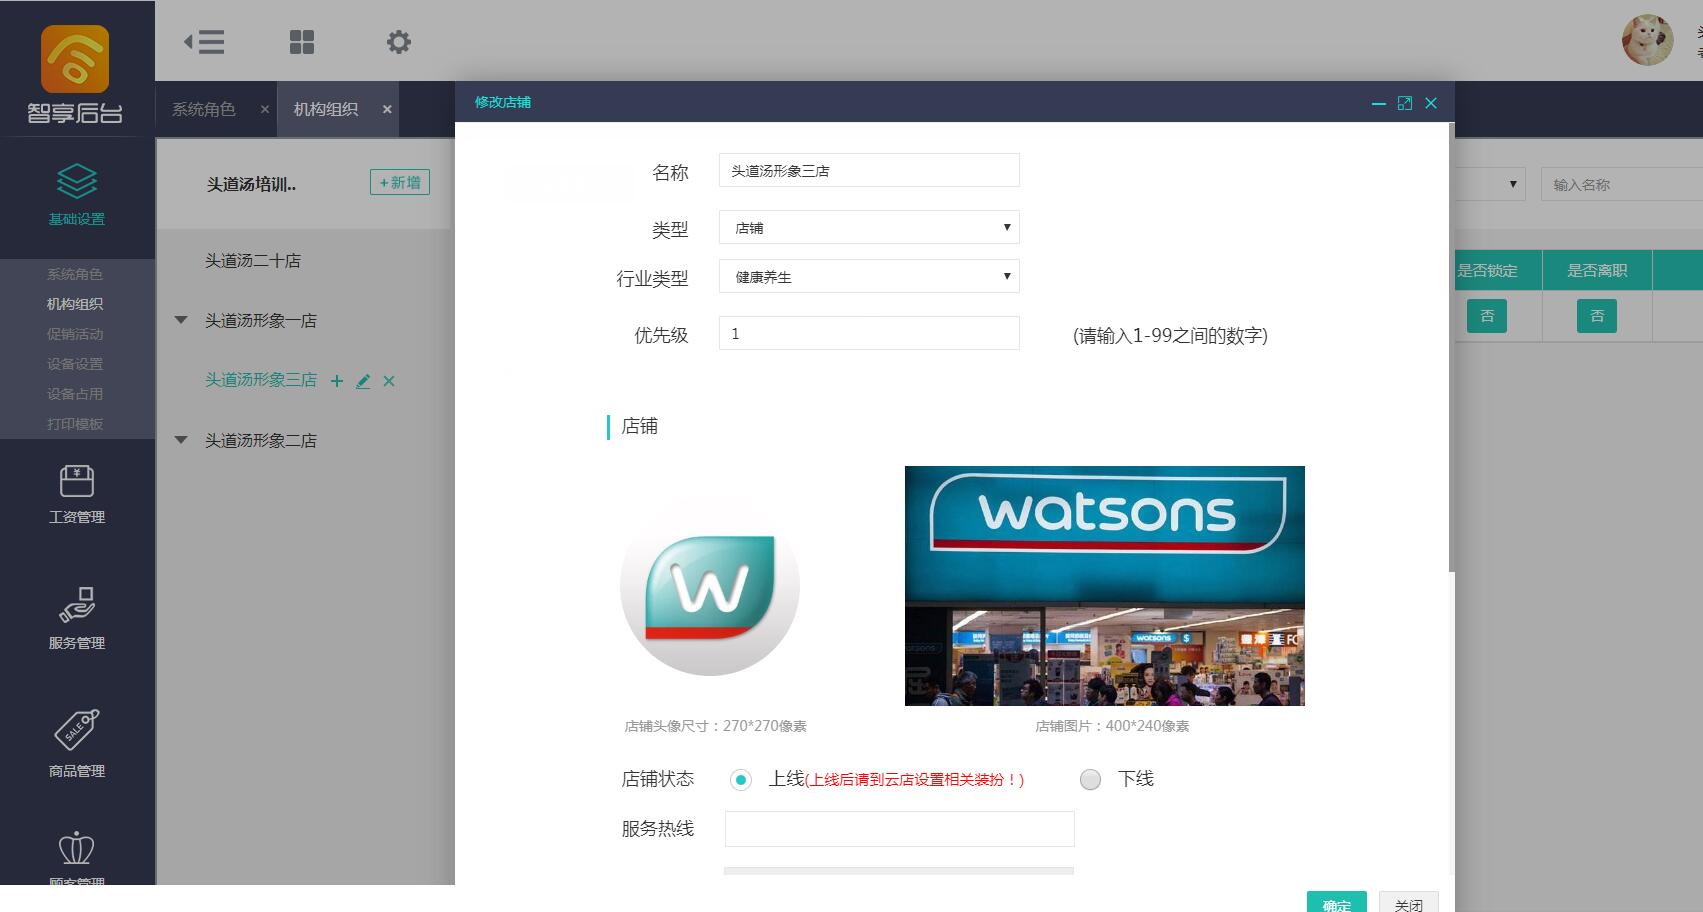
Task: Open the crown 顾客管理 sidebar icon
Action: coord(77,849)
